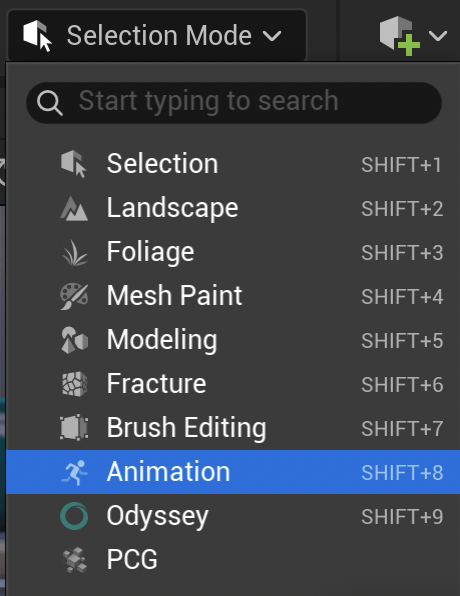Switch to Landscape mode entry
This screenshot has height=596, width=460.
click(x=233, y=208)
